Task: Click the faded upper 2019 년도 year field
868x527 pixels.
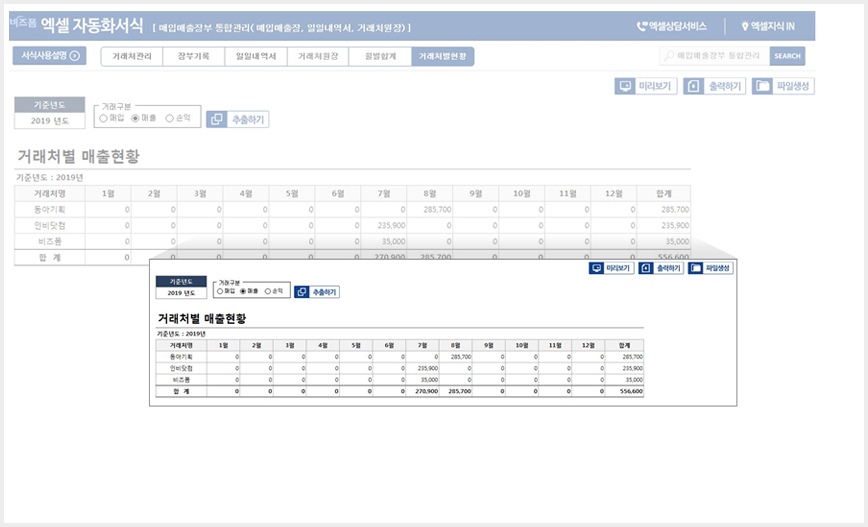Action: (50, 121)
